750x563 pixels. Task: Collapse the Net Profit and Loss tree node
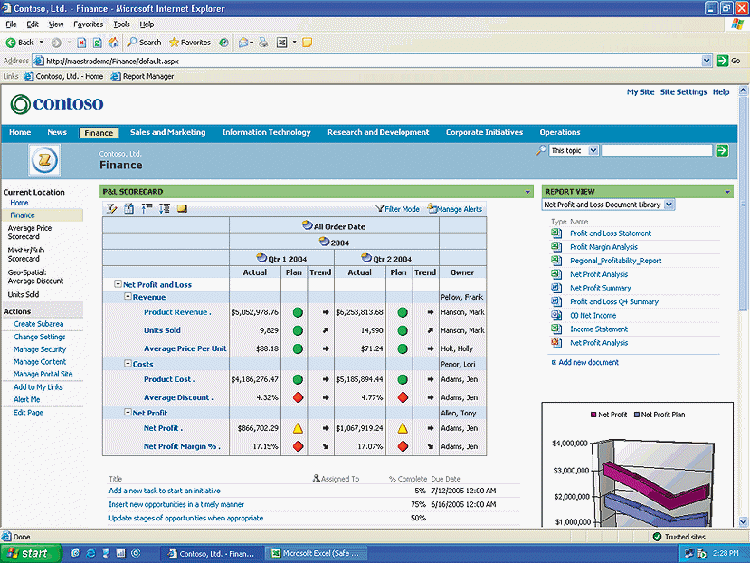[118, 284]
